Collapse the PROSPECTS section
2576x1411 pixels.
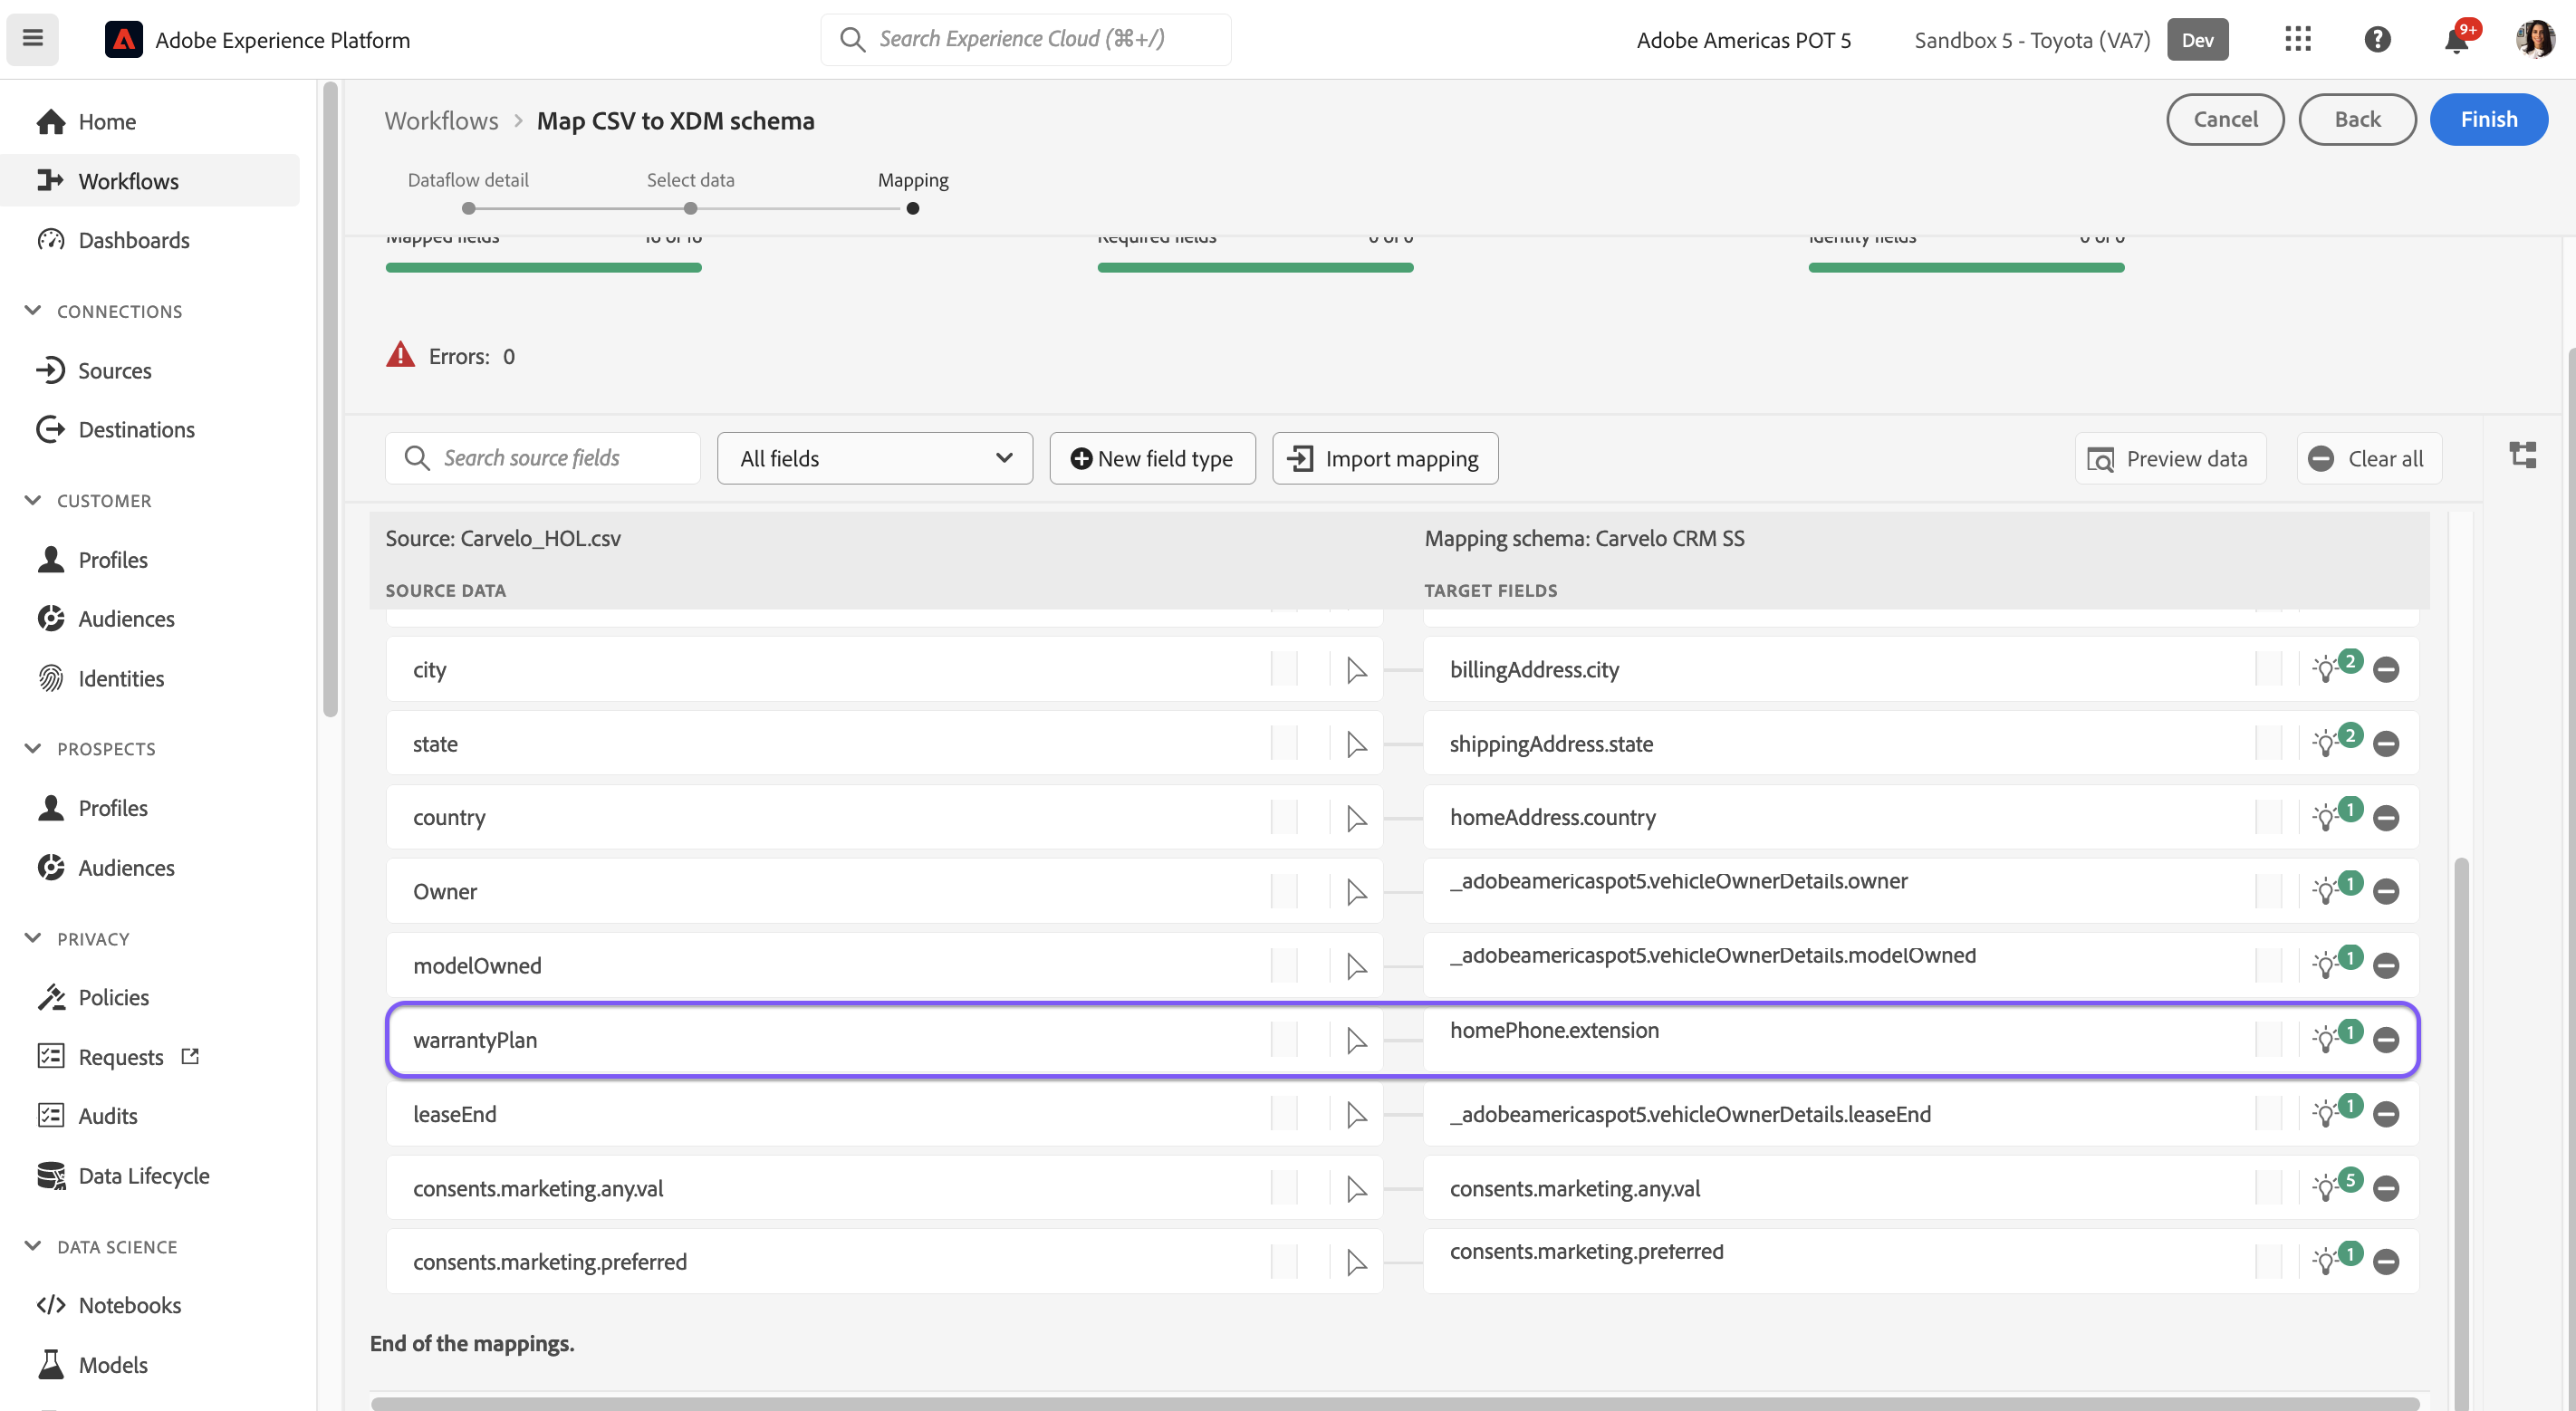33,748
